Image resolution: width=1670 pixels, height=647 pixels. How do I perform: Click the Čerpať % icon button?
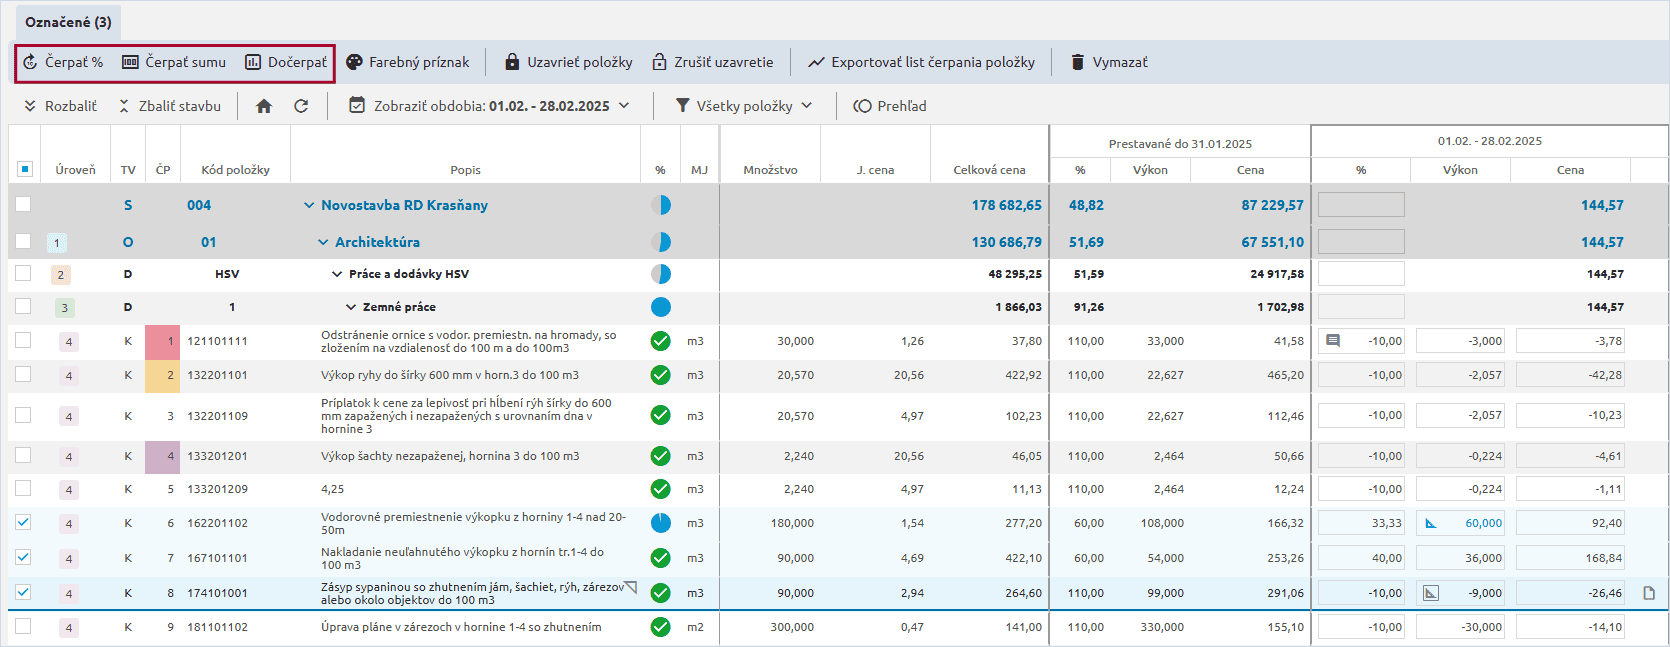[x=30, y=62]
